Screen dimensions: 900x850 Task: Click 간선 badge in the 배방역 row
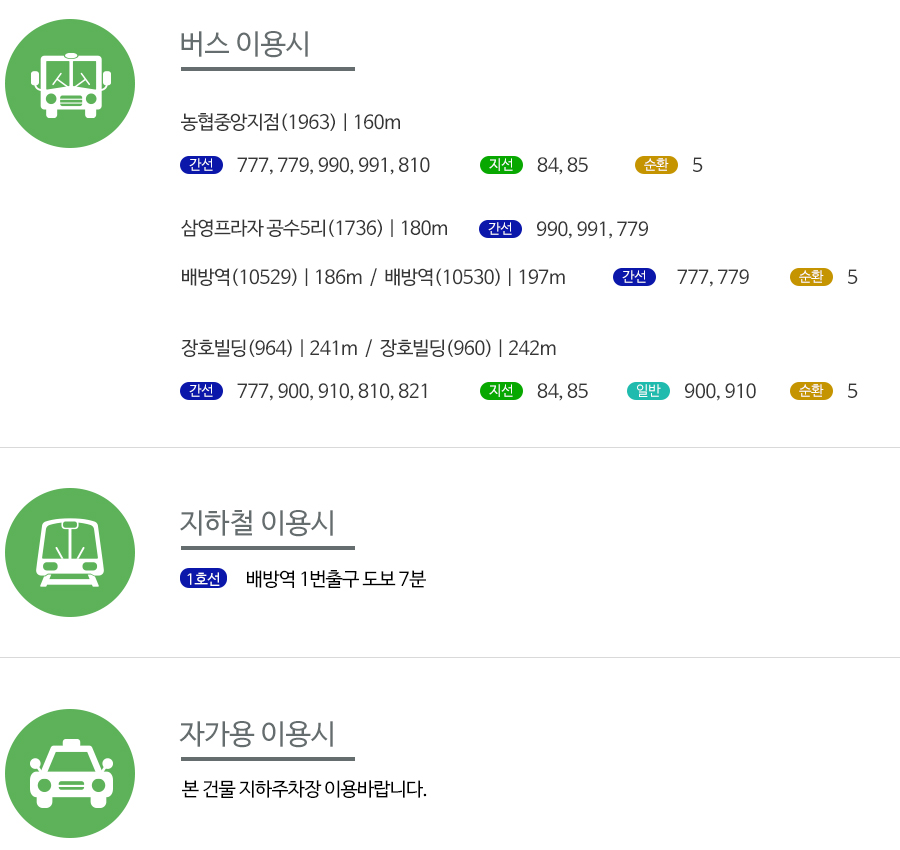pyautogui.click(x=634, y=277)
